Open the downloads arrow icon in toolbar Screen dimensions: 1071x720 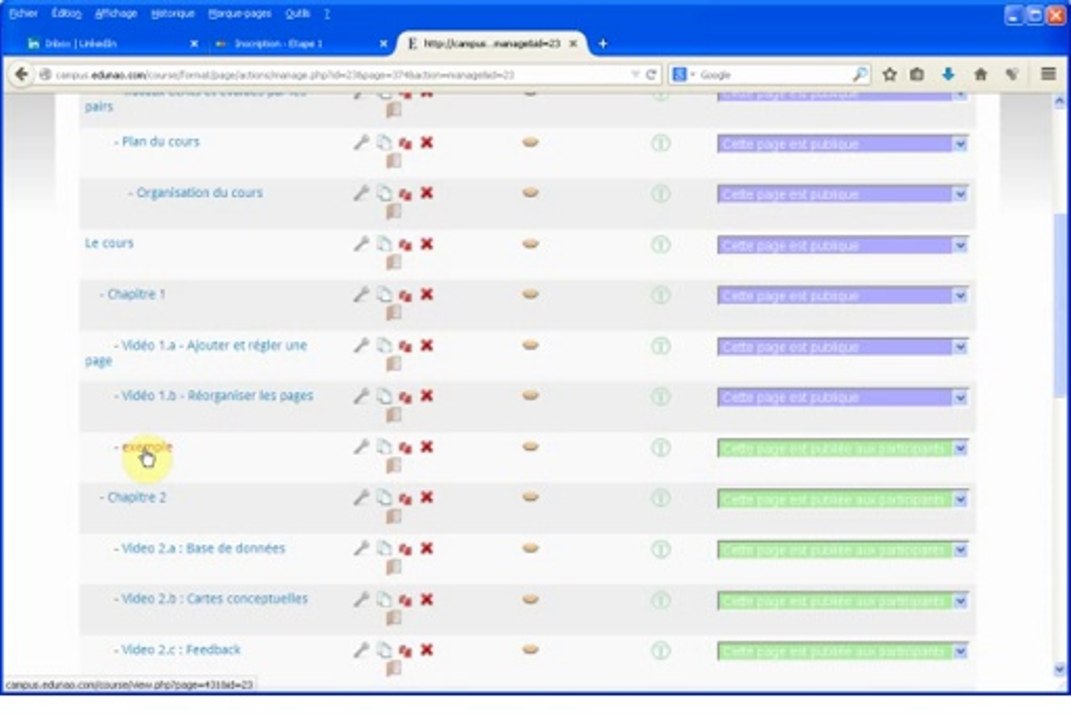[948, 74]
